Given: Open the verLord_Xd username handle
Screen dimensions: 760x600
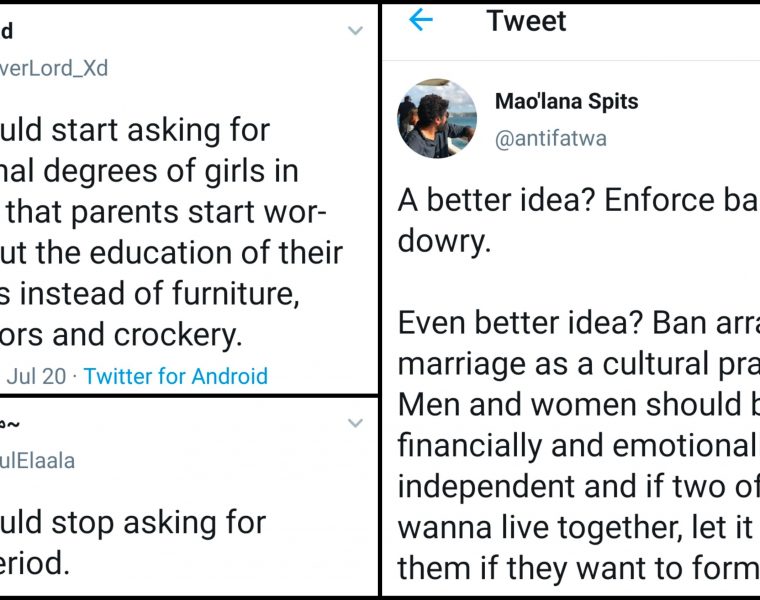Looking at the screenshot, I should coord(54,69).
